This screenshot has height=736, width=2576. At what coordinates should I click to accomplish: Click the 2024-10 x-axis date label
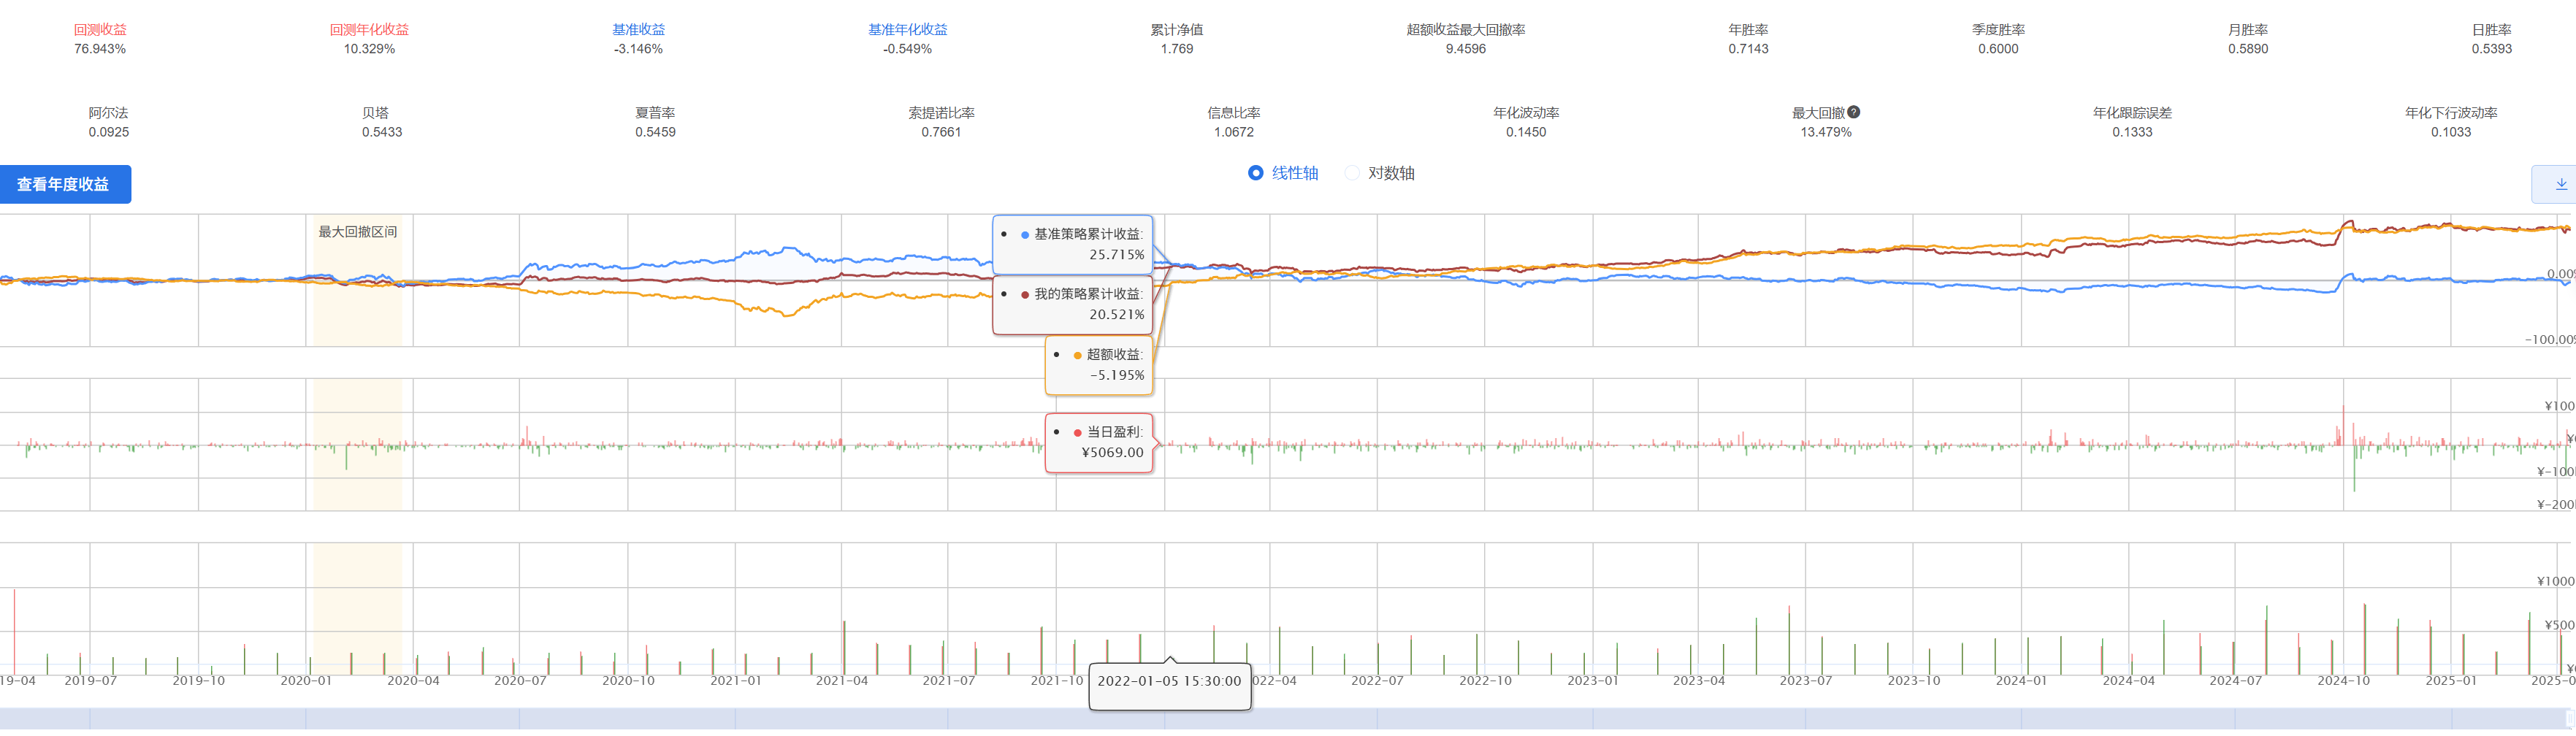(2343, 681)
